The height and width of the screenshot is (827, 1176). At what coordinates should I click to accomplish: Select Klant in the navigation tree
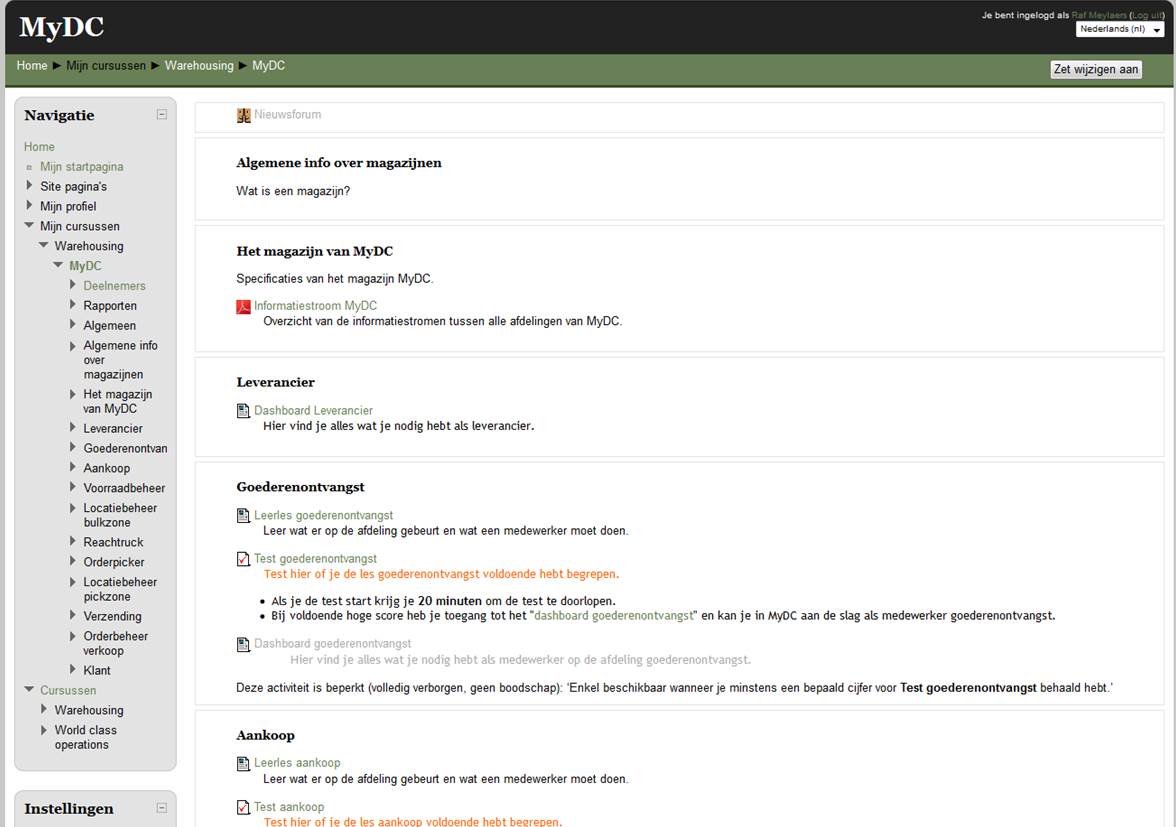click(97, 670)
